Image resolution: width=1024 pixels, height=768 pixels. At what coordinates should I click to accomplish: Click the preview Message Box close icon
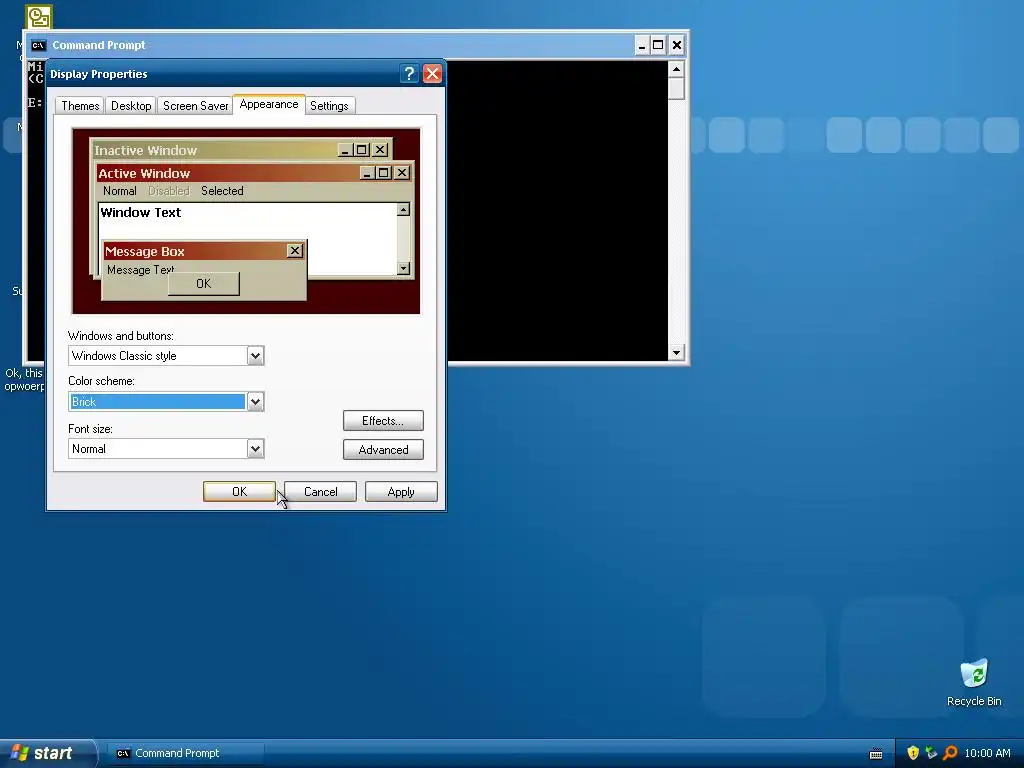pyautogui.click(x=295, y=251)
